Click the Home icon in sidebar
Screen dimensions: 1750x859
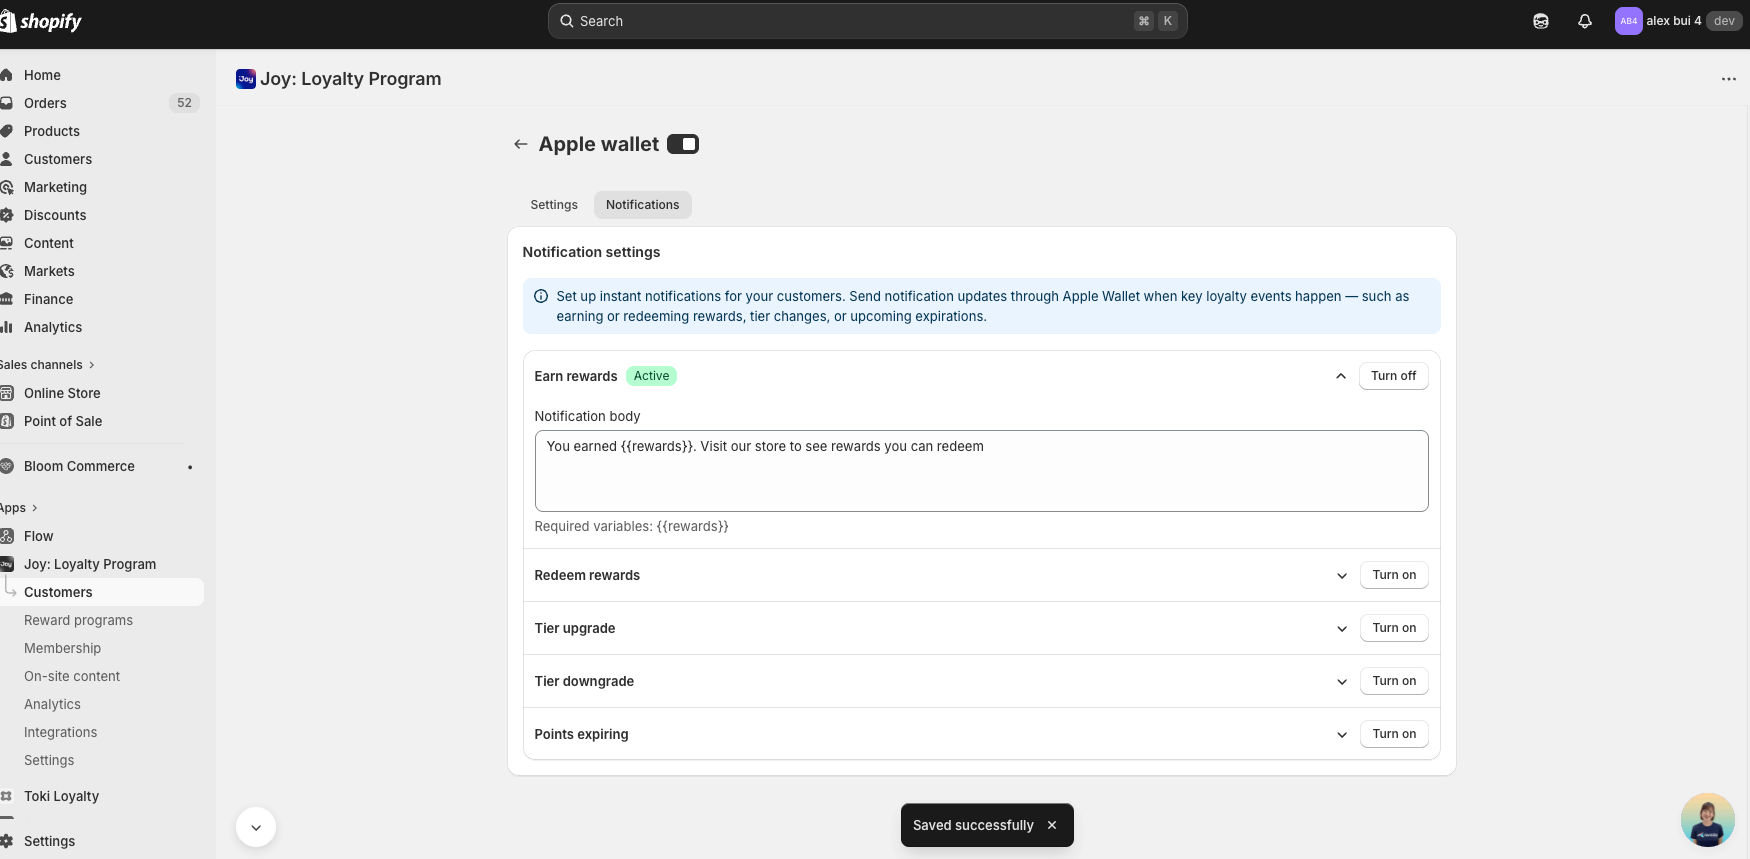(6, 75)
